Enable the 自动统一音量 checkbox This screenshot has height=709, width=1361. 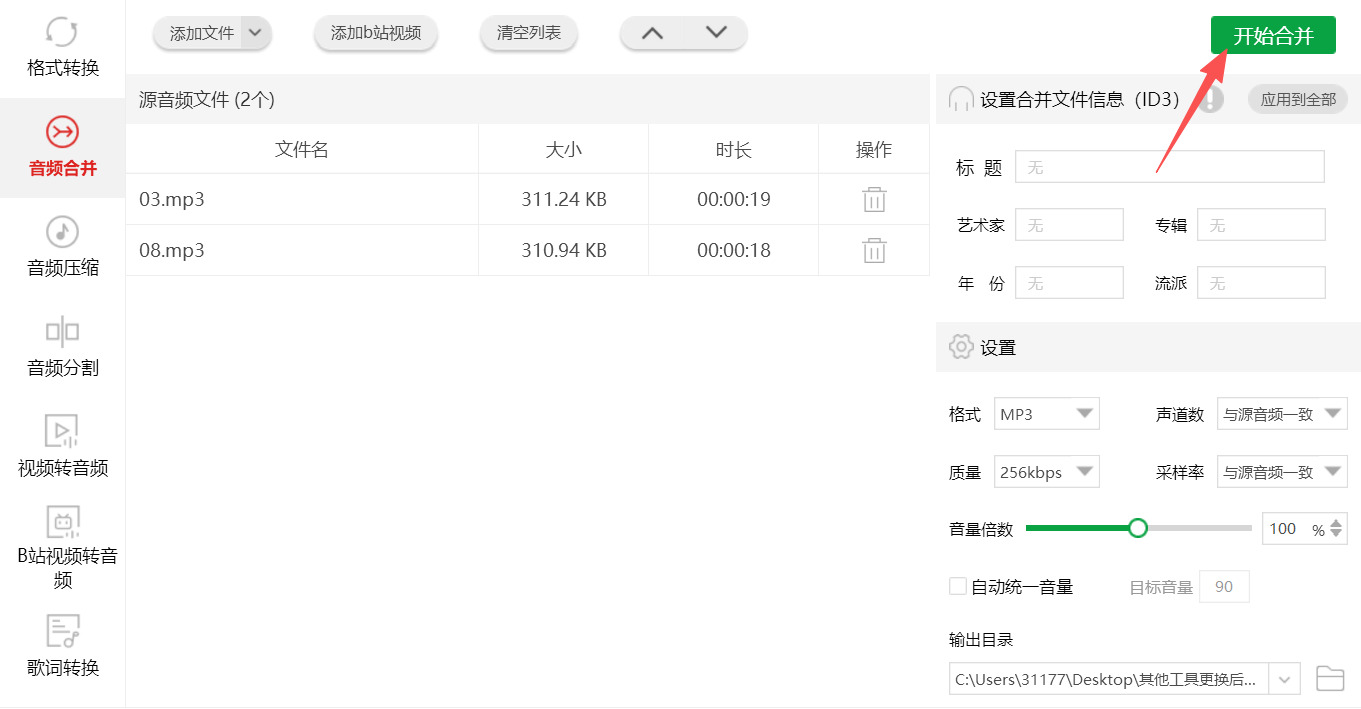pyautogui.click(x=957, y=586)
